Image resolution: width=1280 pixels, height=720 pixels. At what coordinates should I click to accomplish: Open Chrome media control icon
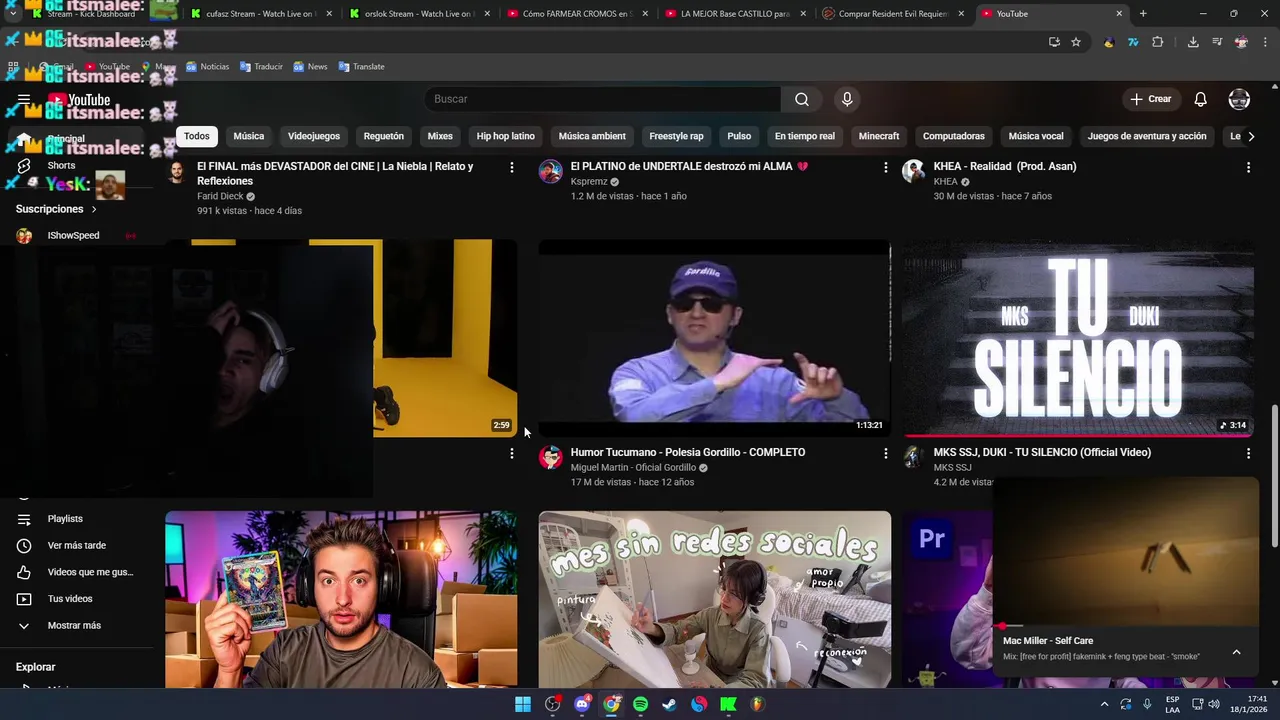tap(1217, 42)
